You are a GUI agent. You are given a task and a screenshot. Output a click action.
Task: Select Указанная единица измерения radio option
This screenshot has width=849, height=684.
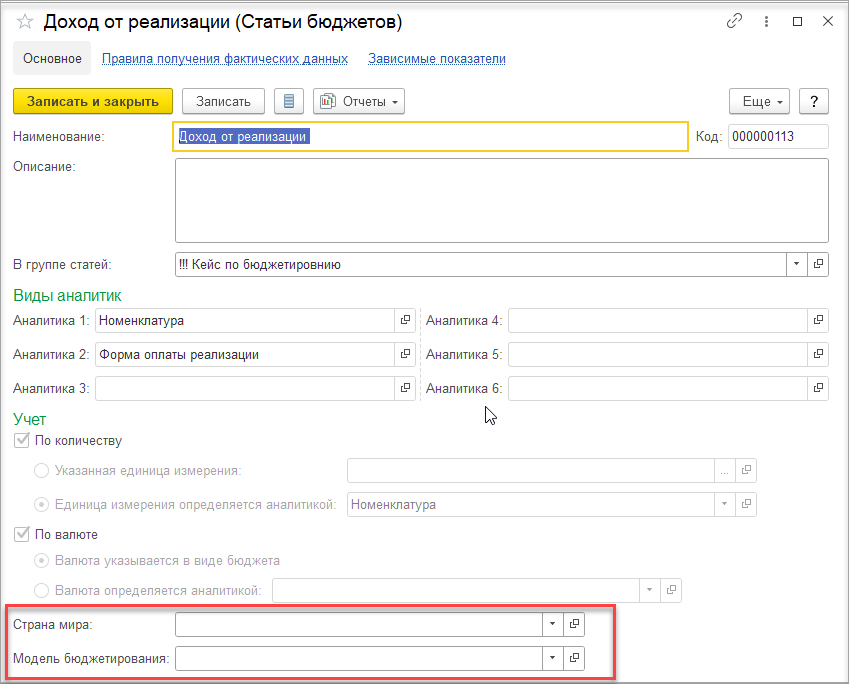[41, 470]
